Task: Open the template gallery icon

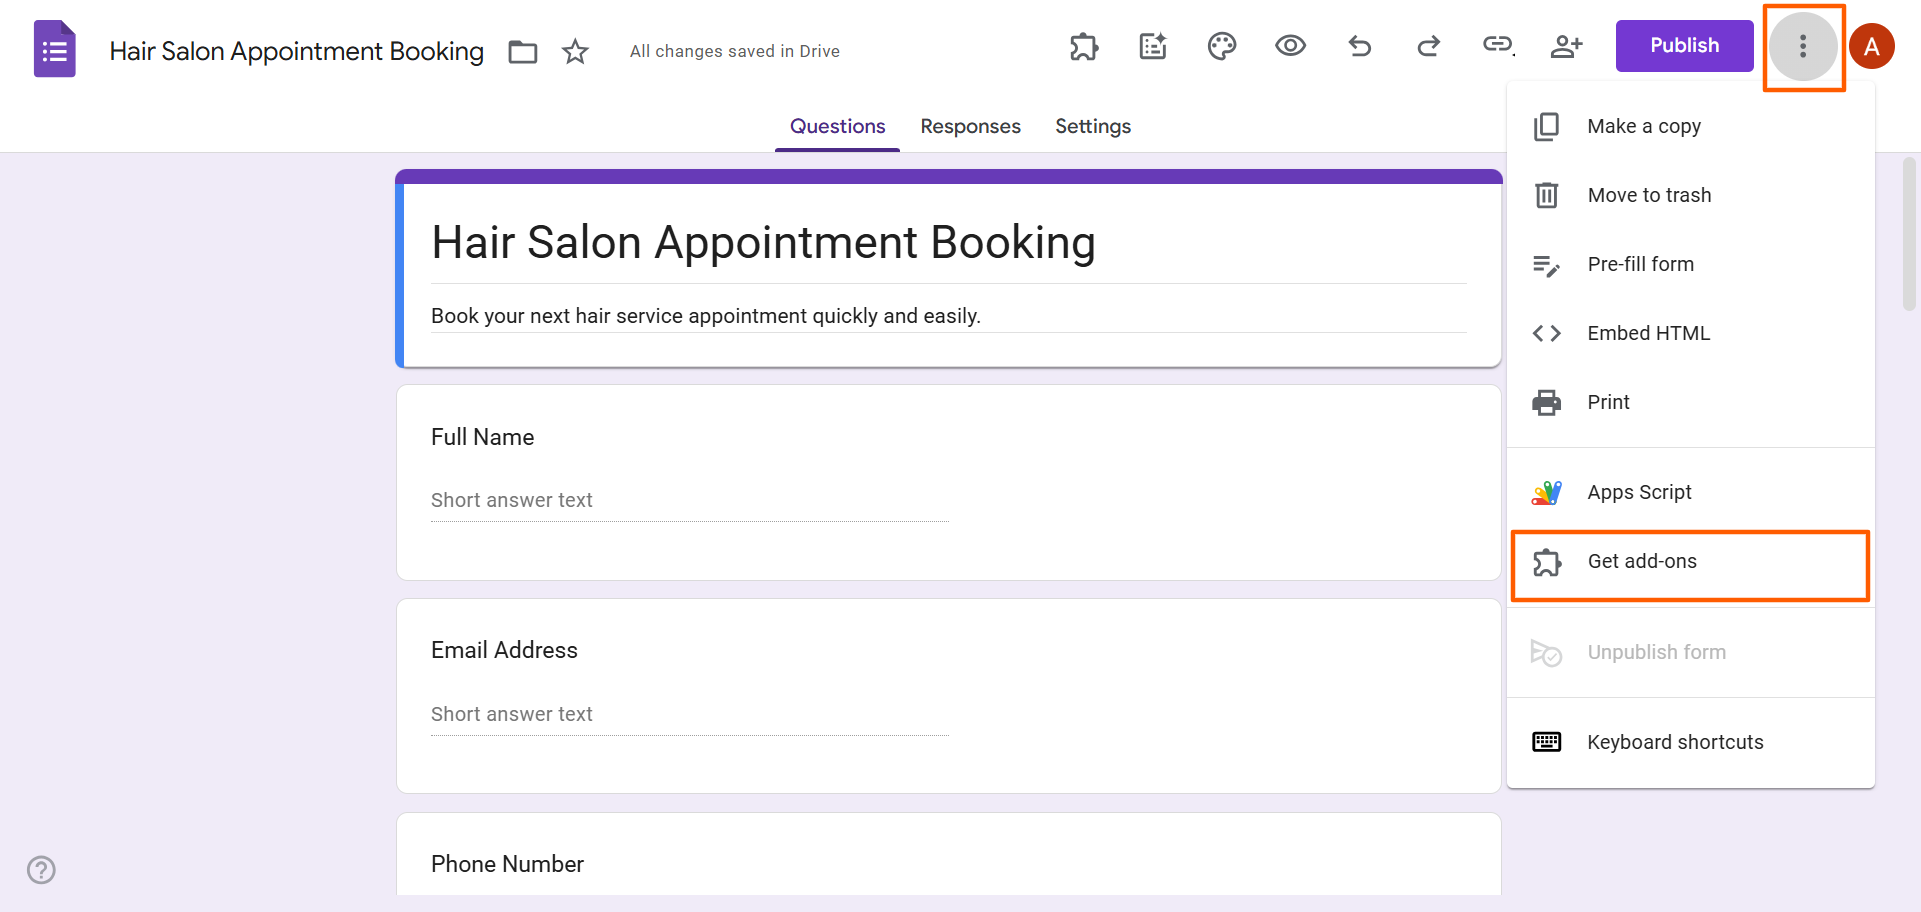Action: [x=1152, y=46]
